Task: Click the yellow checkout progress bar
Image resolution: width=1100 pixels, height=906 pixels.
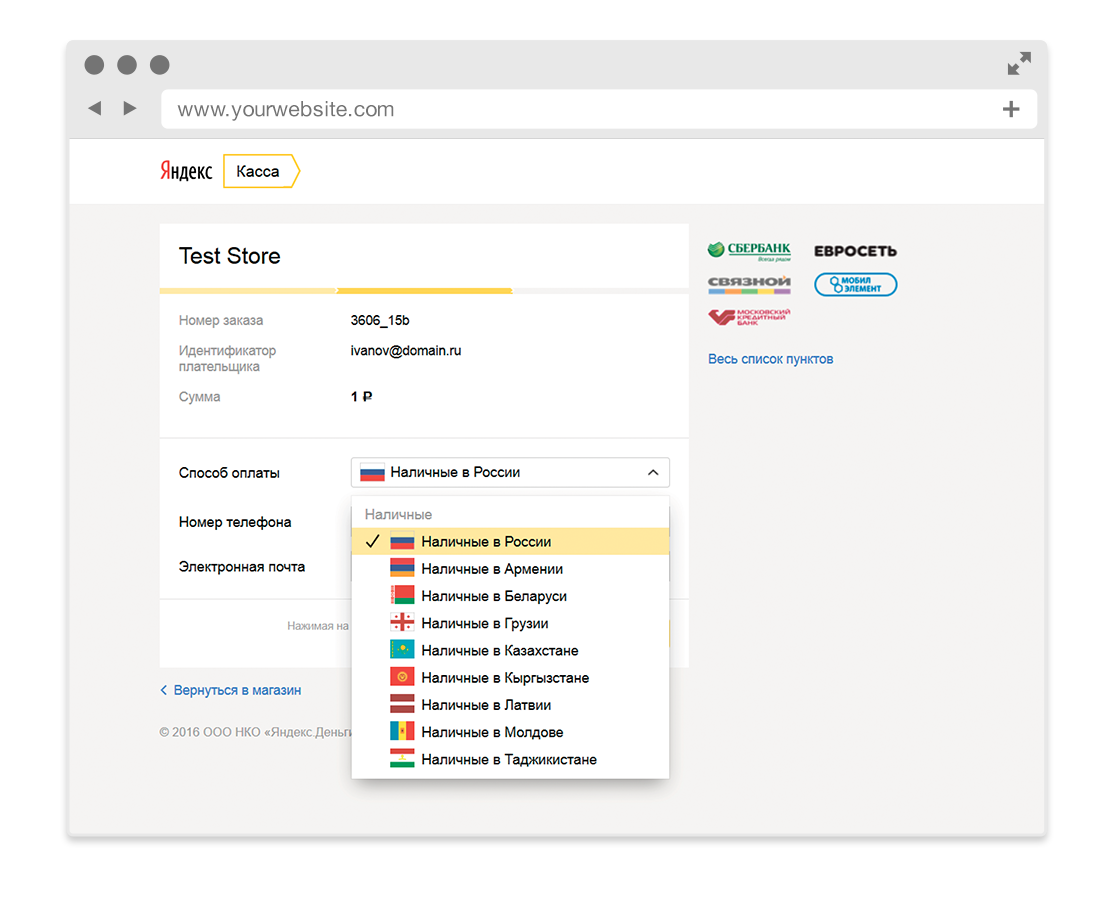Action: 424,291
